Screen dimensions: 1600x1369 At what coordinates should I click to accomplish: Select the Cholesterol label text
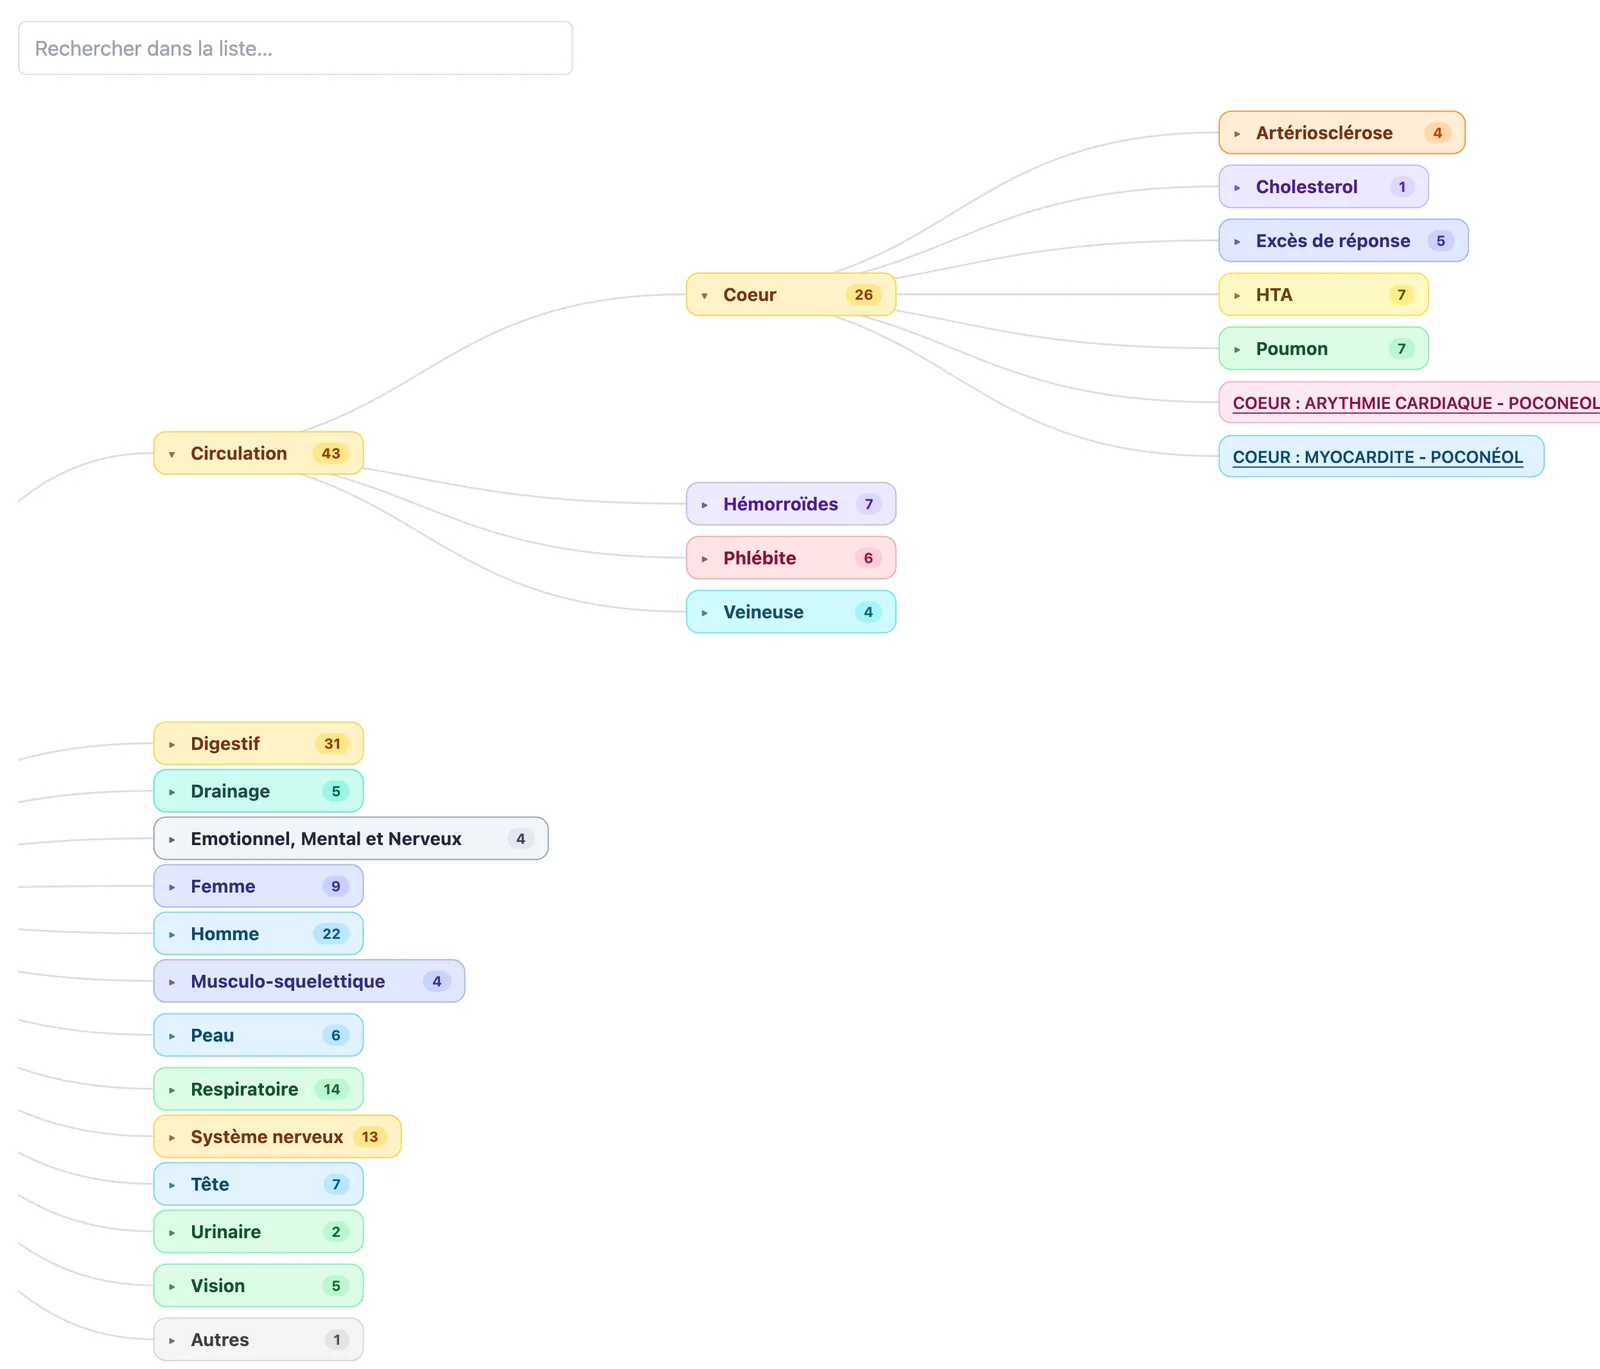(1307, 186)
